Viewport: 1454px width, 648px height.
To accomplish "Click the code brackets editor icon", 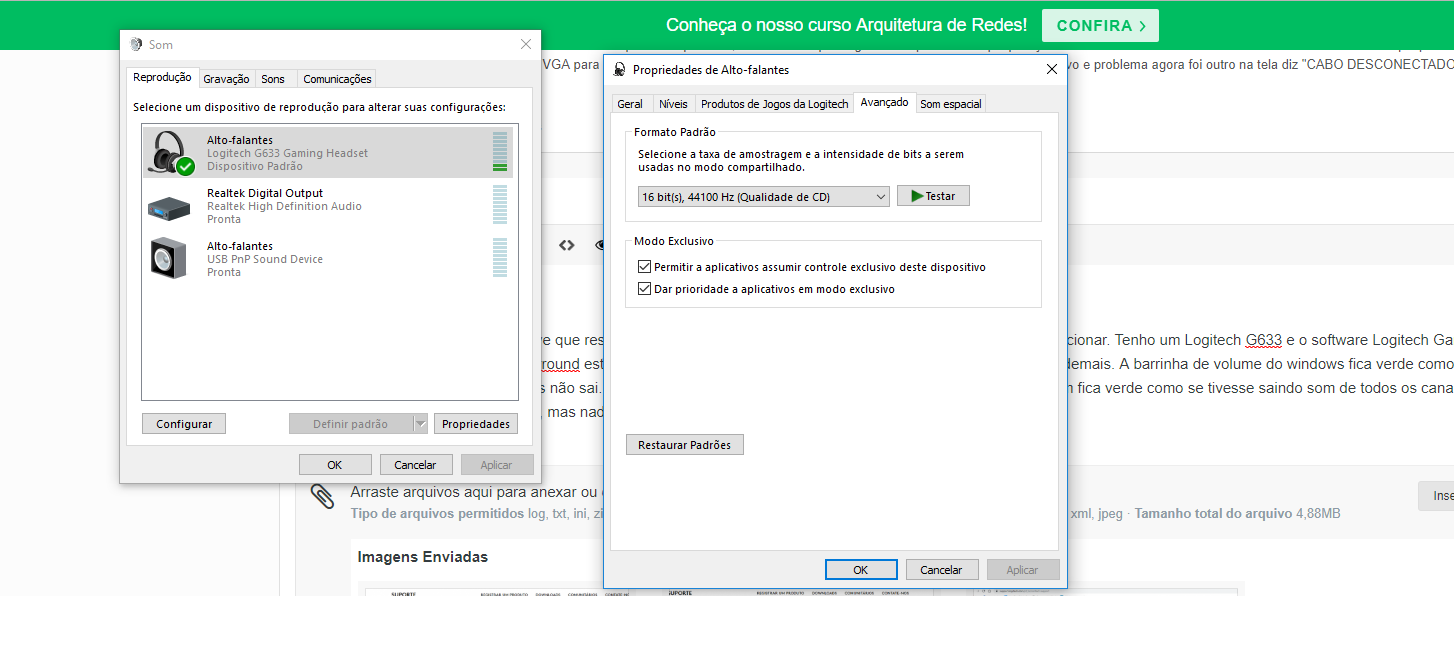I will (x=567, y=244).
